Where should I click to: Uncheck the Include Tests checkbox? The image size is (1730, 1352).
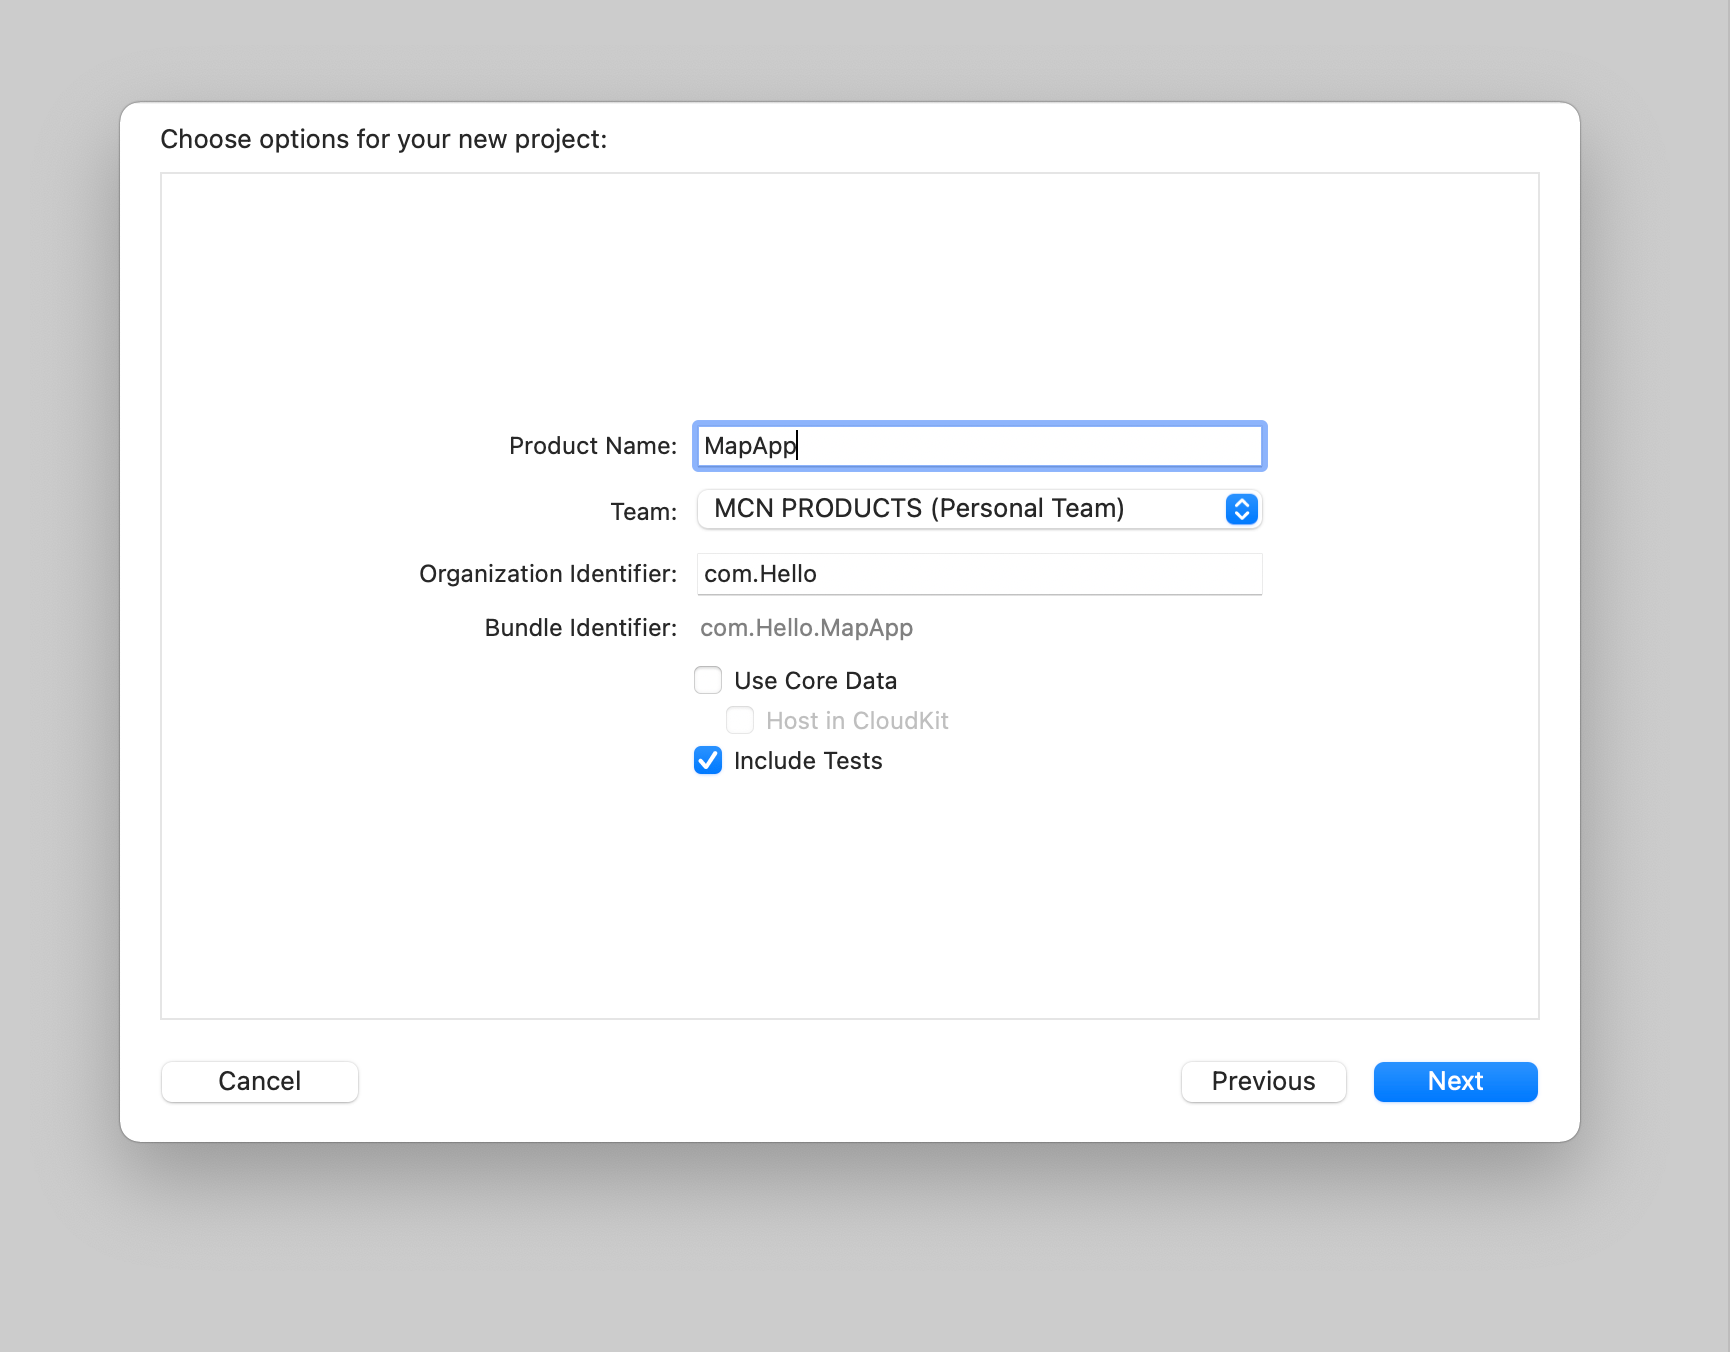(708, 761)
